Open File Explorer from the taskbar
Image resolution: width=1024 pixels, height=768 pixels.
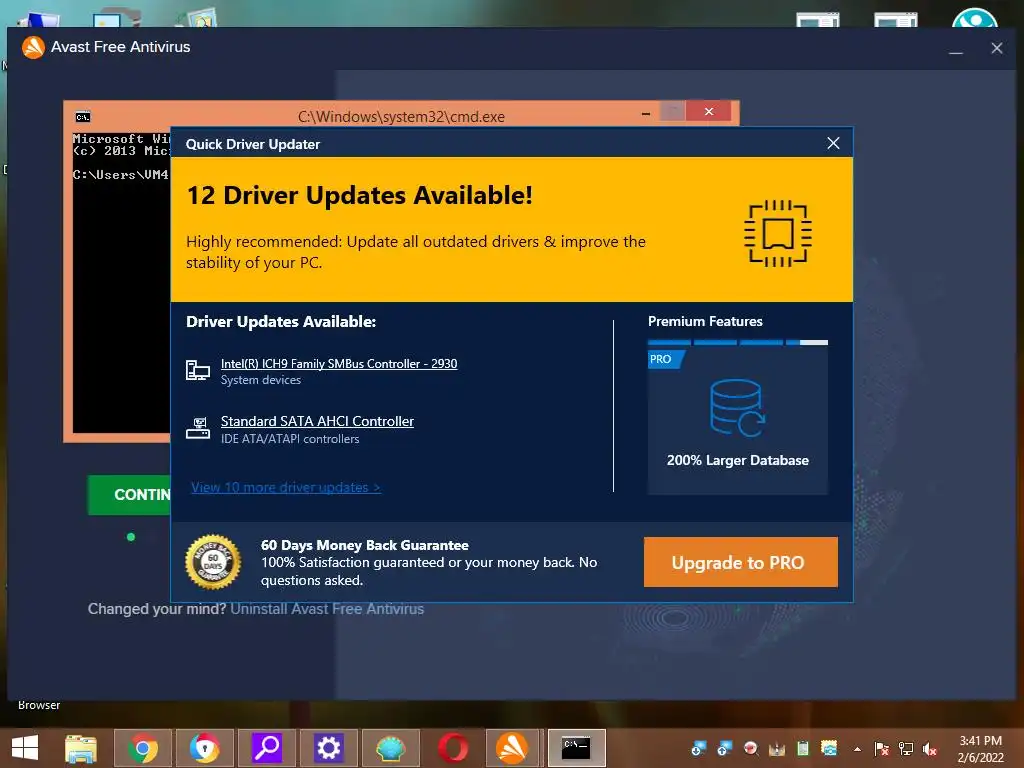[81, 748]
